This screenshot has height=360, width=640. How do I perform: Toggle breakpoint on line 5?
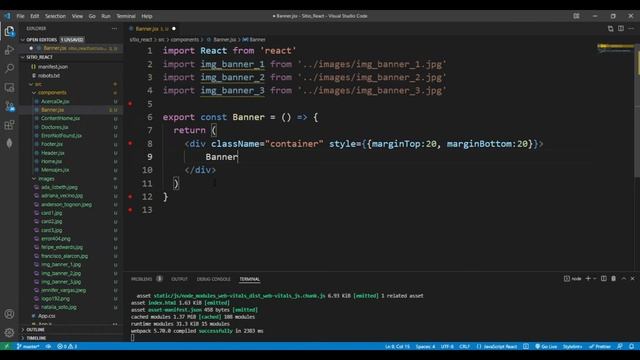130,104
